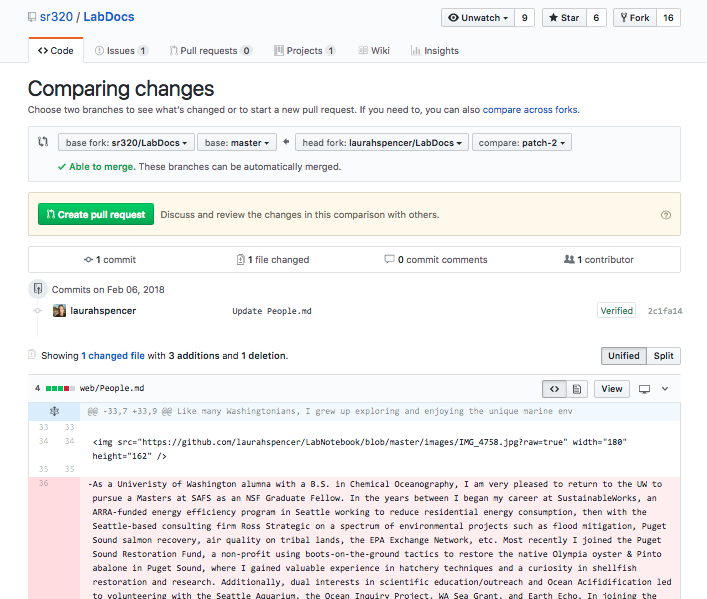Click the watchers count 9
707x599 pixels.
point(524,18)
